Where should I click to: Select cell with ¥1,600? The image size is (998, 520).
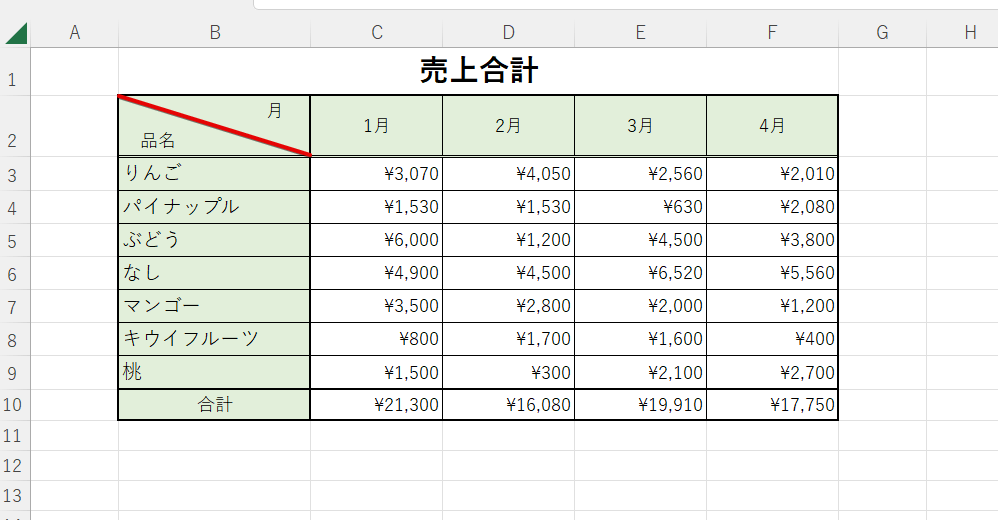640,339
